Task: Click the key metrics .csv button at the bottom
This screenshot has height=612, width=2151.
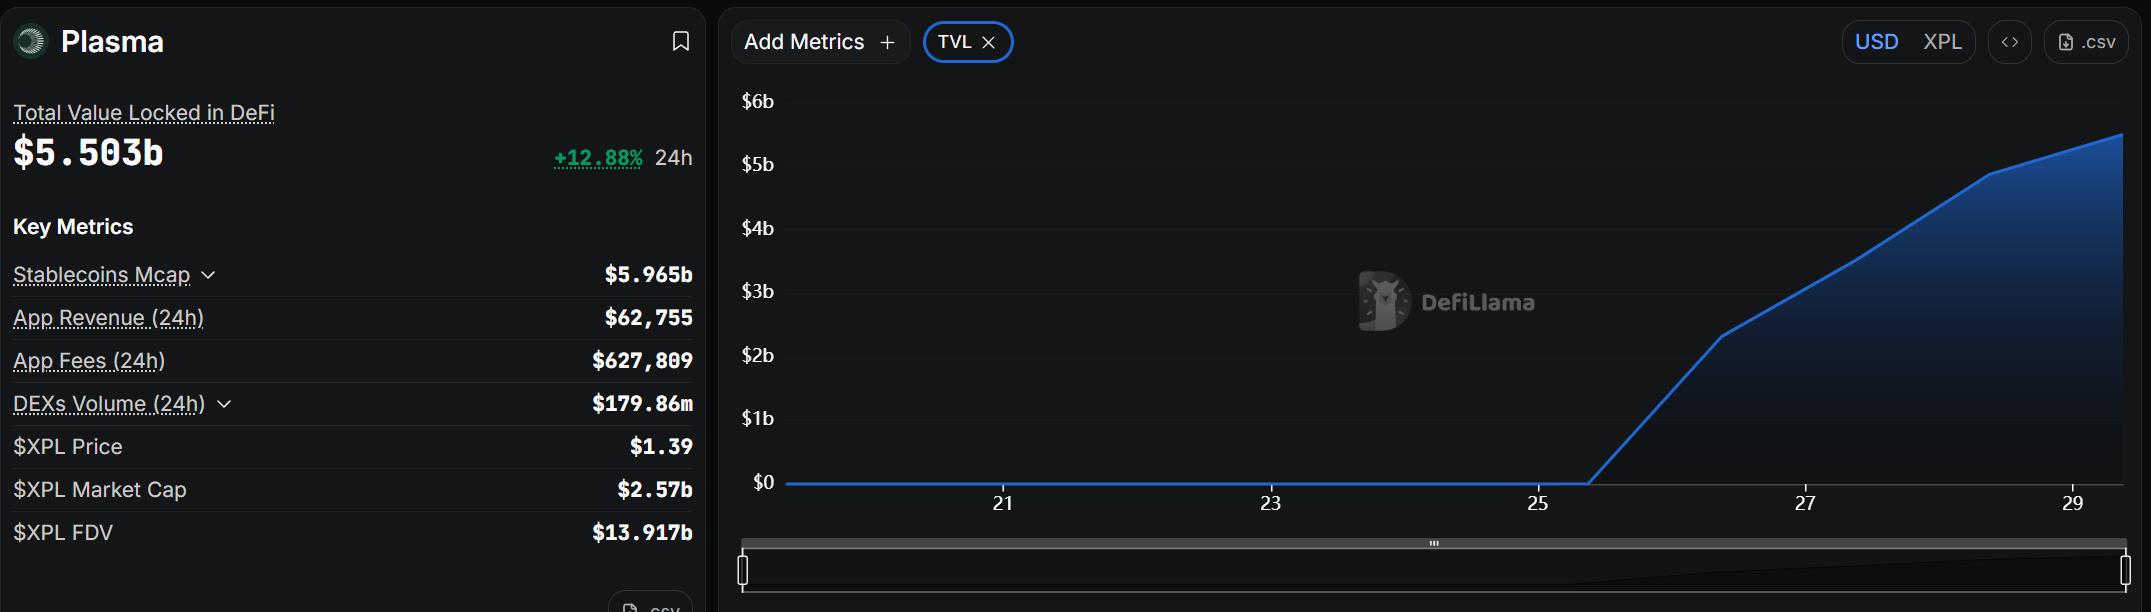Action: tap(651, 604)
